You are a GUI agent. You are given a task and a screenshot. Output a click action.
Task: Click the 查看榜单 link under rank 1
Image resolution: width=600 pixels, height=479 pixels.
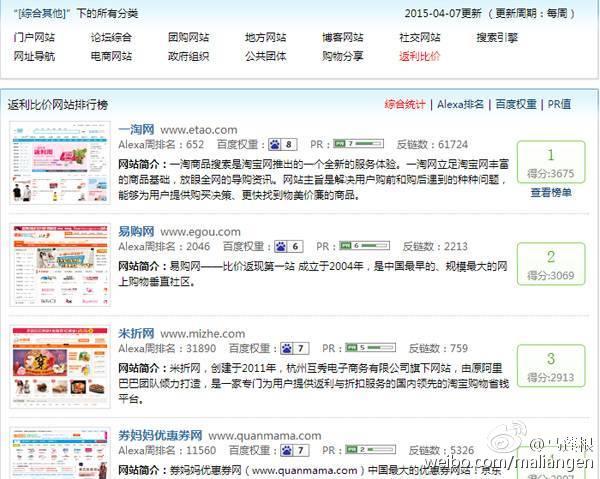[551, 192]
